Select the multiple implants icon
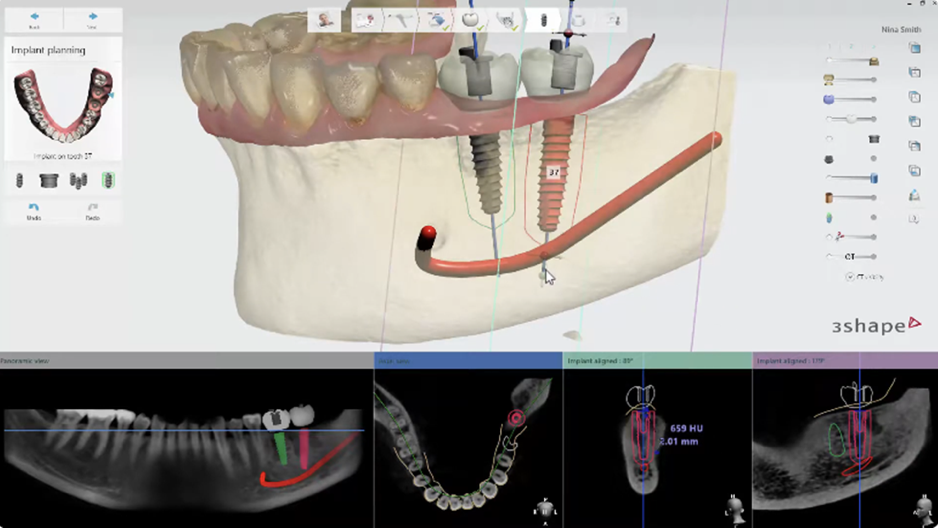 tap(77, 181)
